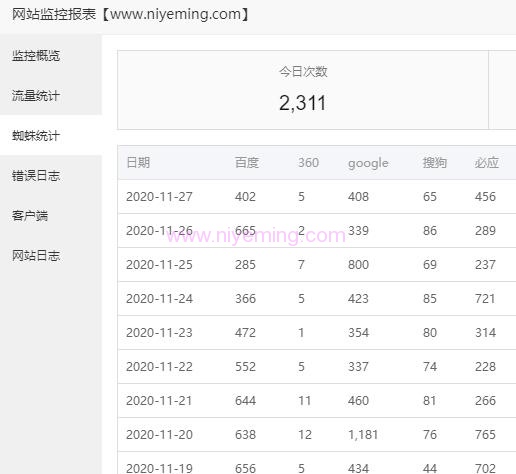516x474 pixels.
Task: Select the 2020-11-25 date row
Action: (x=317, y=265)
